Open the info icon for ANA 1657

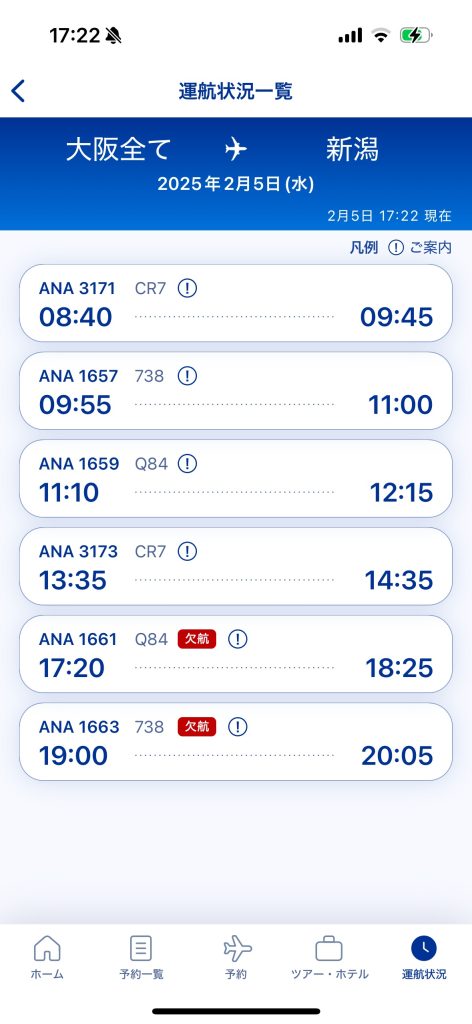[187, 376]
